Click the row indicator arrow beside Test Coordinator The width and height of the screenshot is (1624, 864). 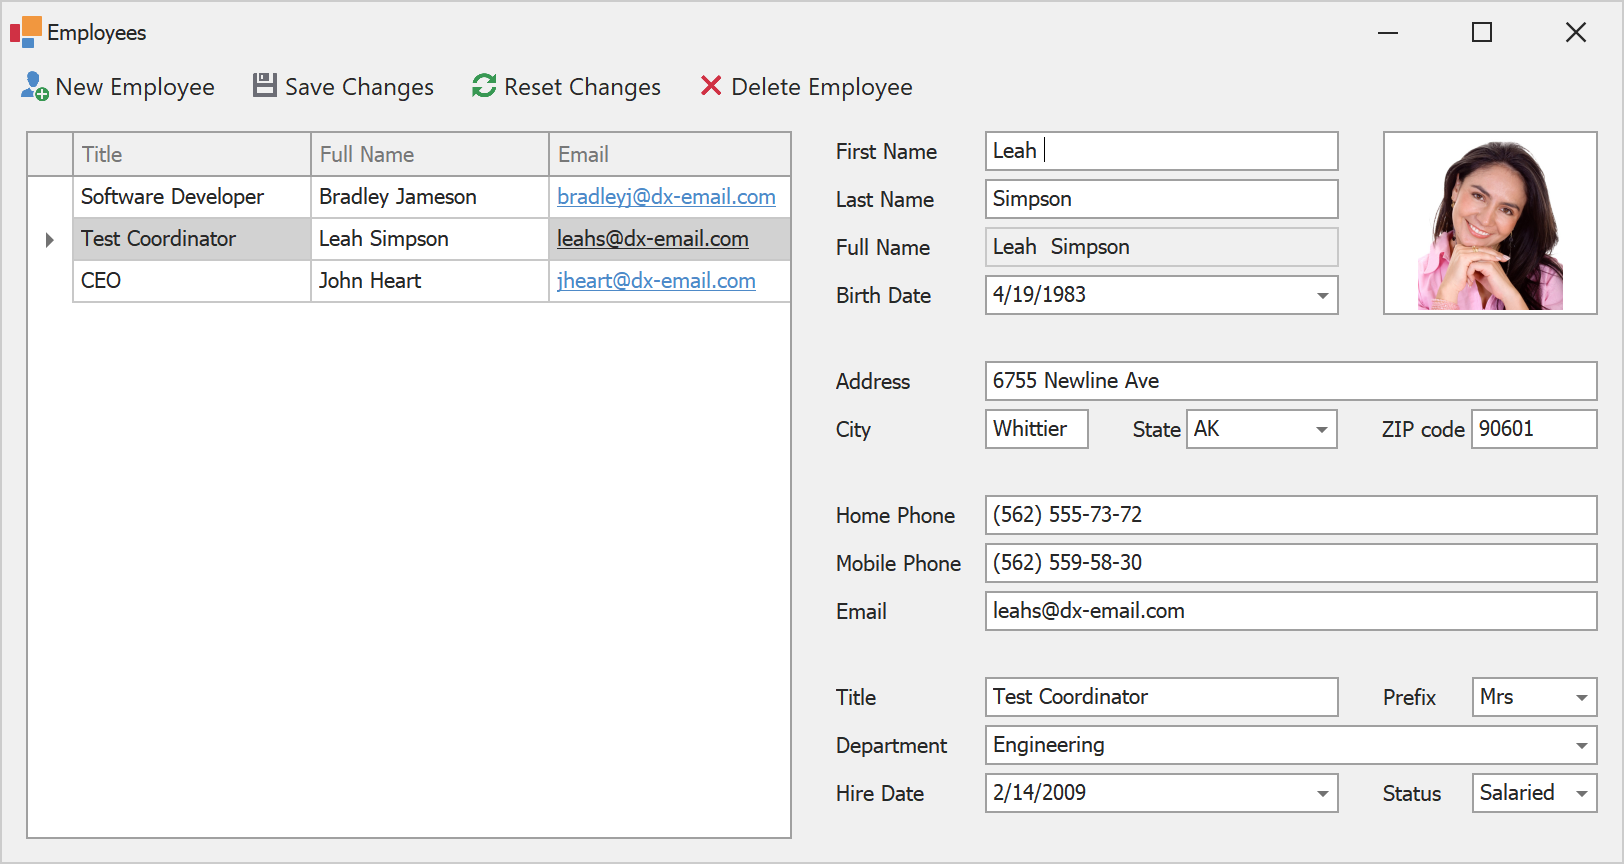pyautogui.click(x=50, y=240)
